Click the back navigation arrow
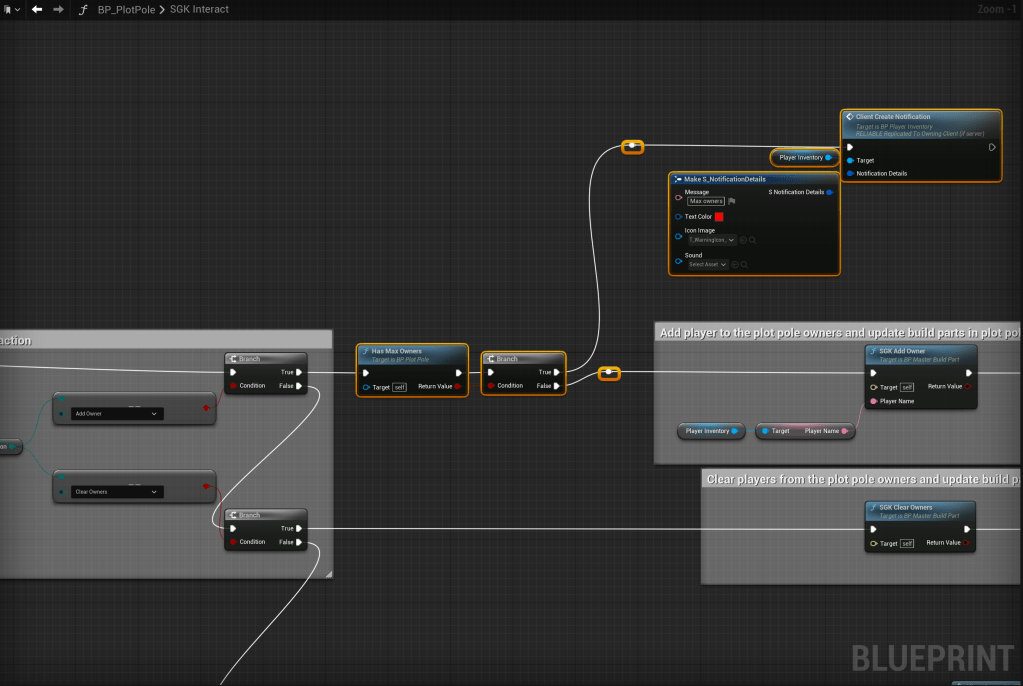This screenshot has height=686, width=1023. (37, 9)
